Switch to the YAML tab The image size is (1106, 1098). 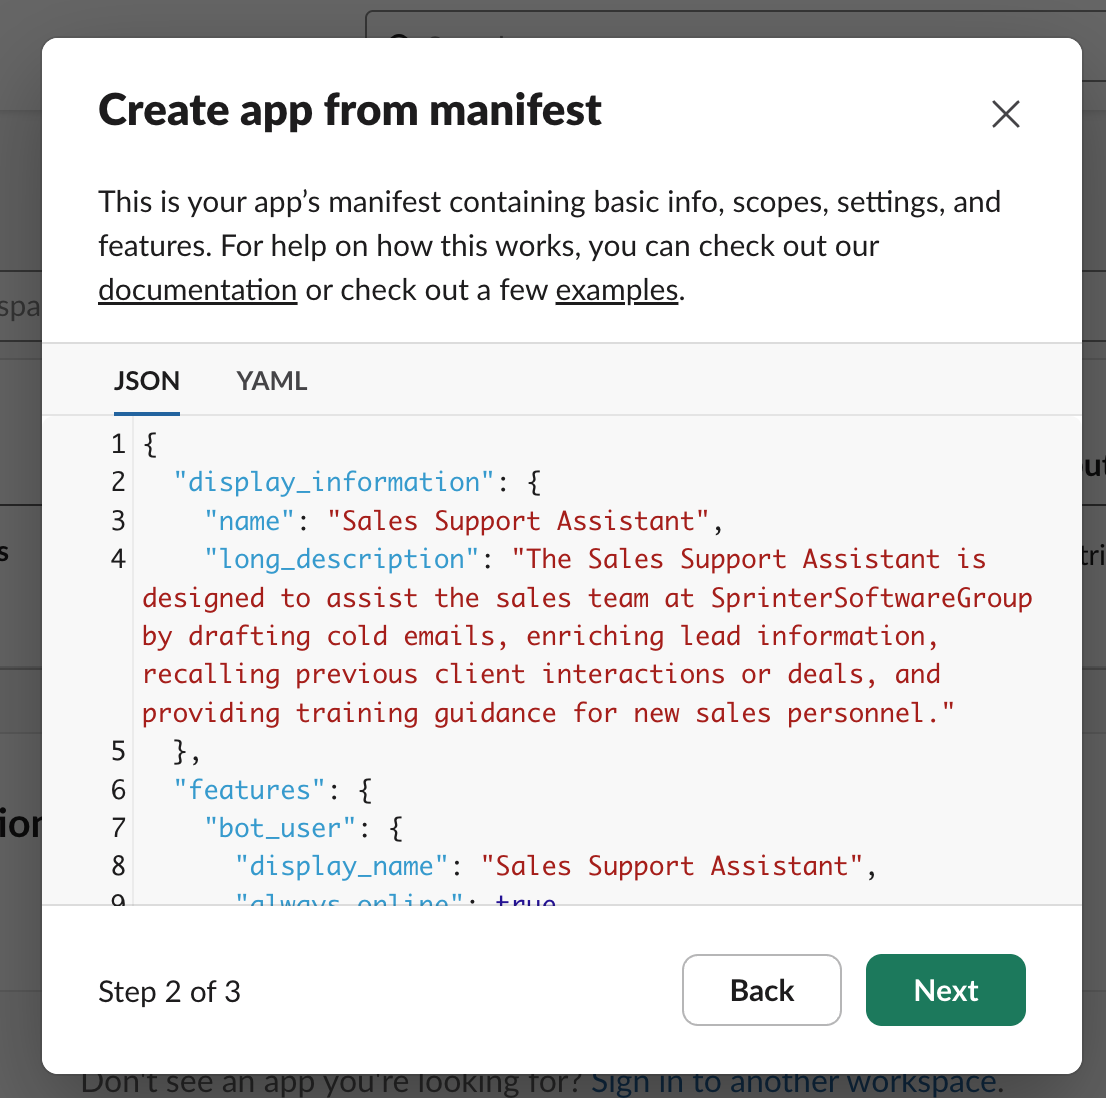click(x=271, y=381)
